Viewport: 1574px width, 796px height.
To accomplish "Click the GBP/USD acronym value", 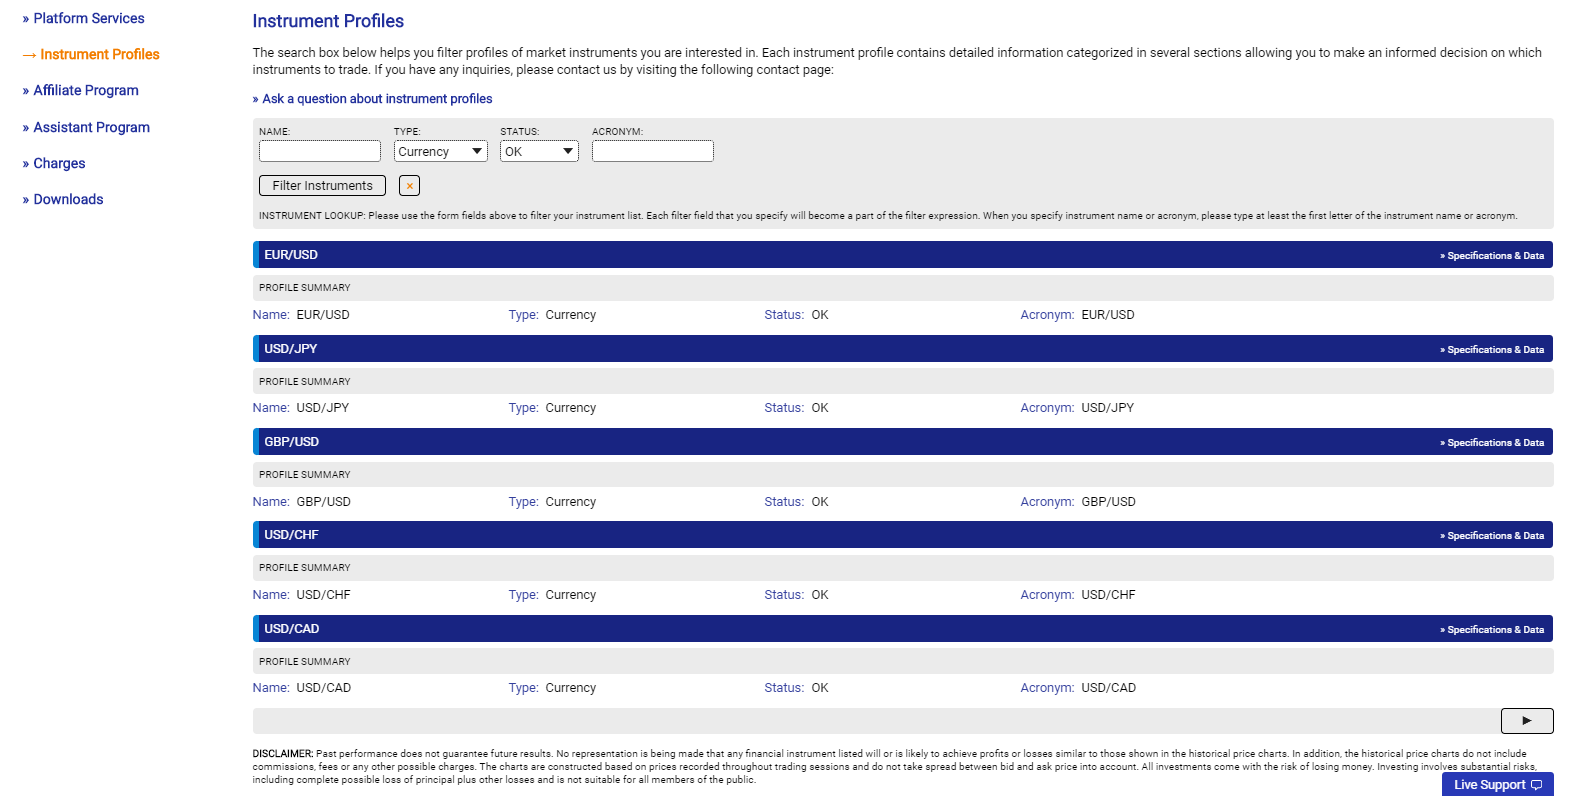I will pyautogui.click(x=1109, y=502).
